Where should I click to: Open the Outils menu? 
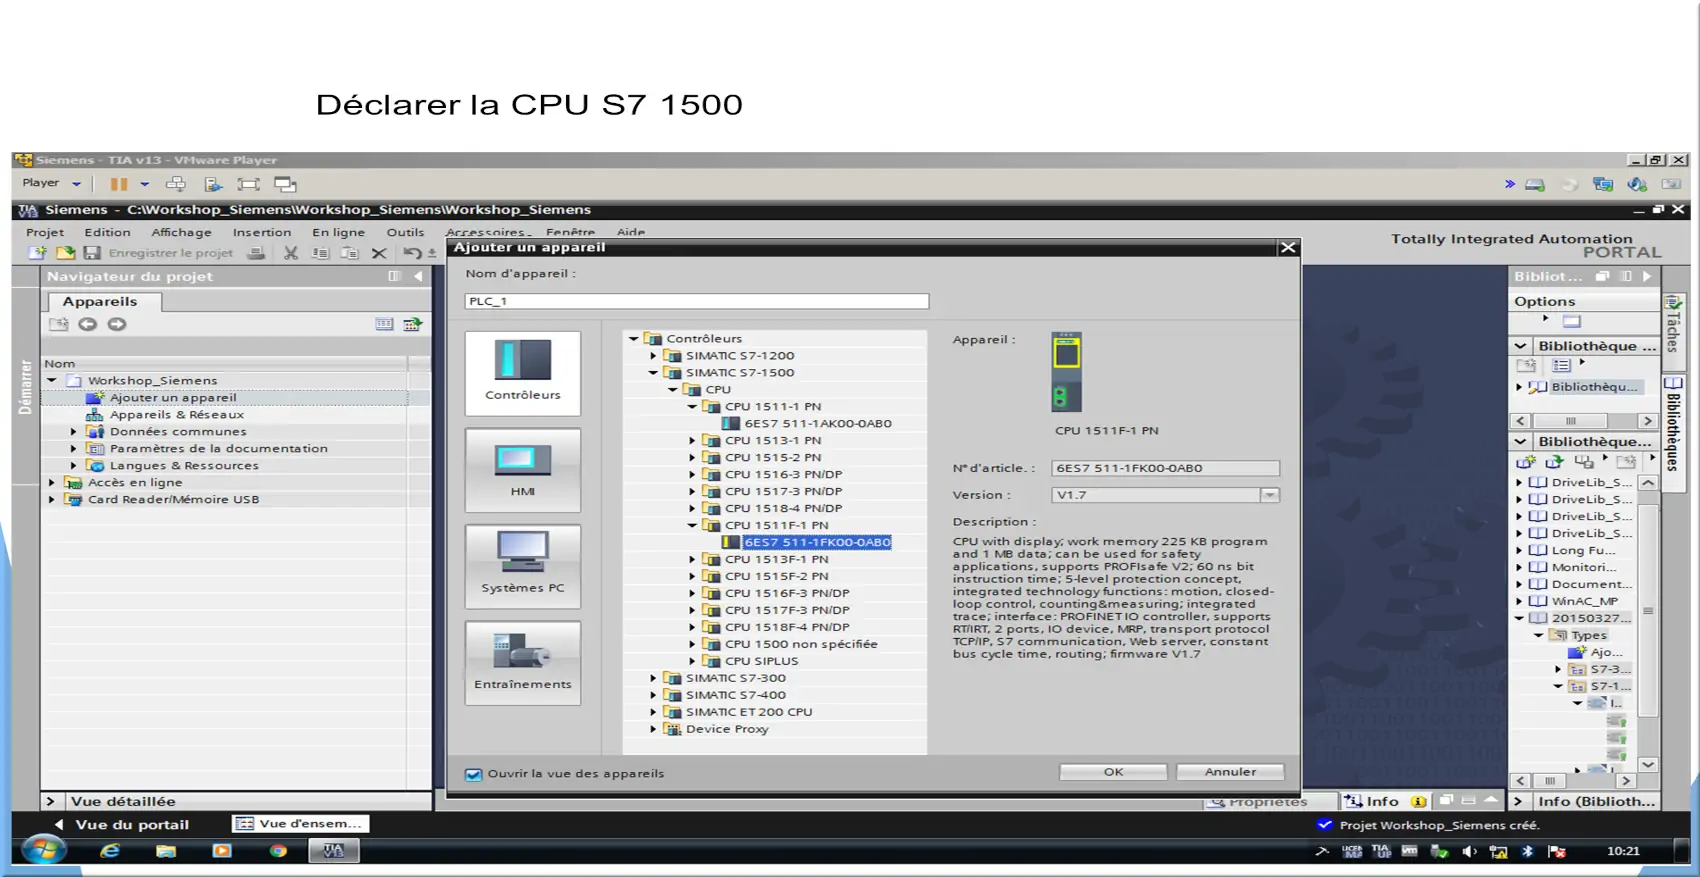(x=405, y=232)
